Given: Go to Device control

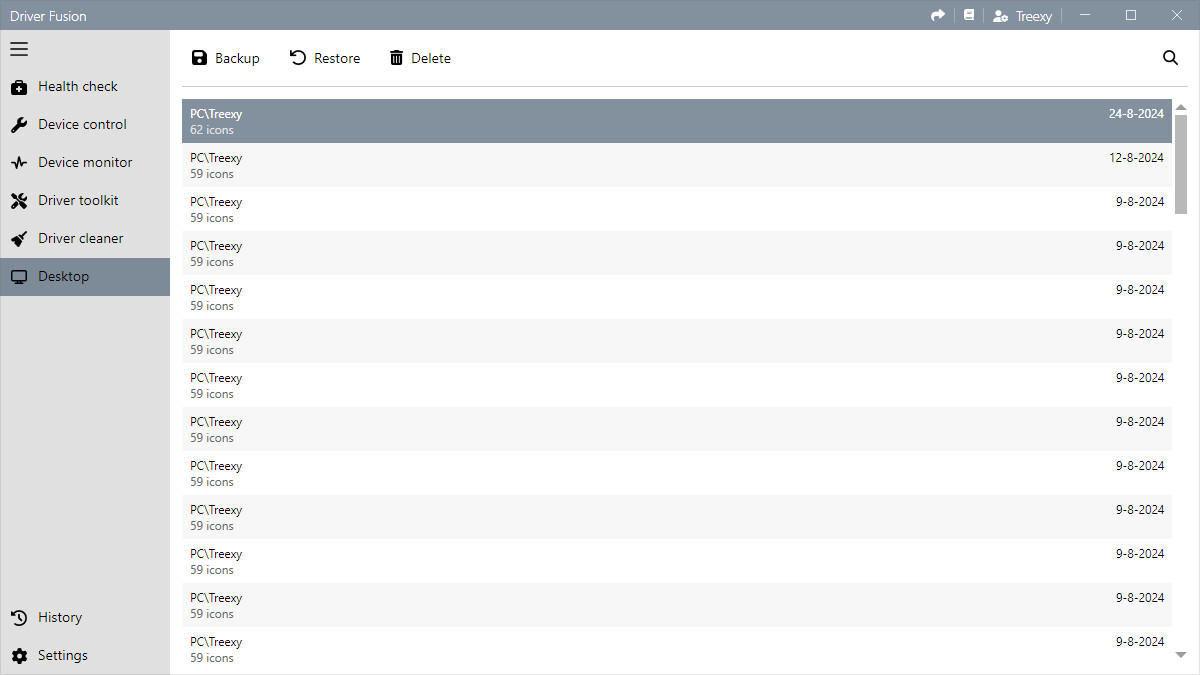Looking at the screenshot, I should pyautogui.click(x=85, y=125).
